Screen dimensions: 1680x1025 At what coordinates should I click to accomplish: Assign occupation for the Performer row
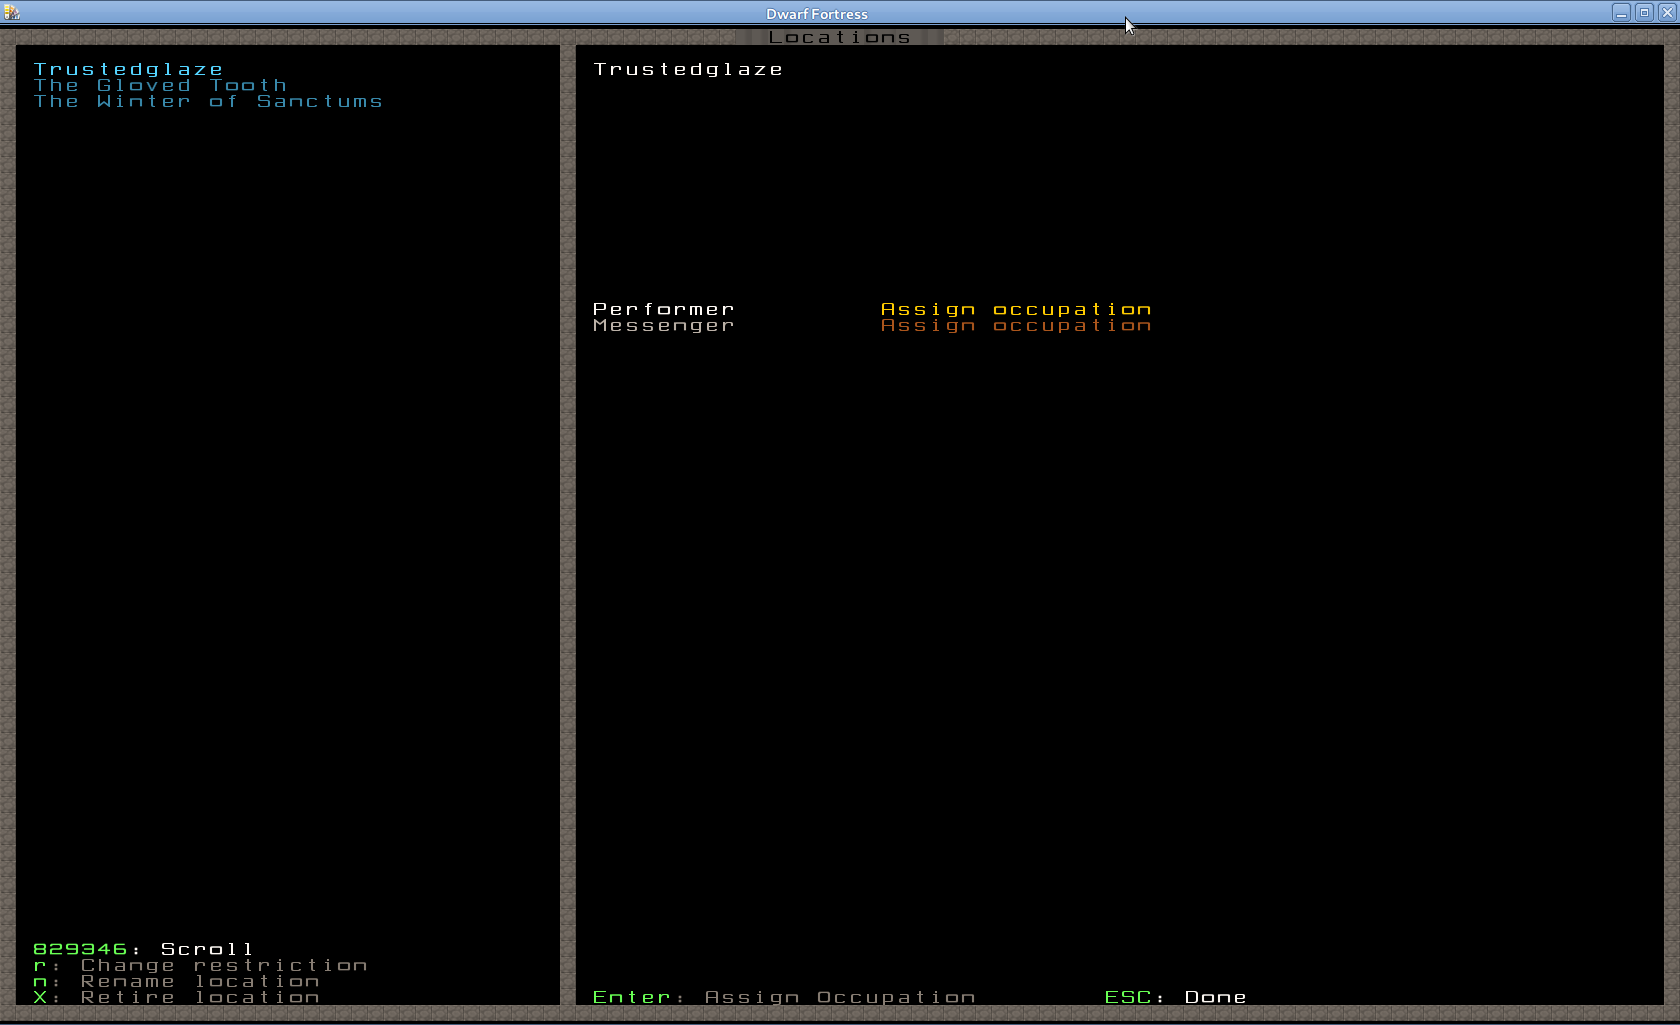tap(1016, 309)
